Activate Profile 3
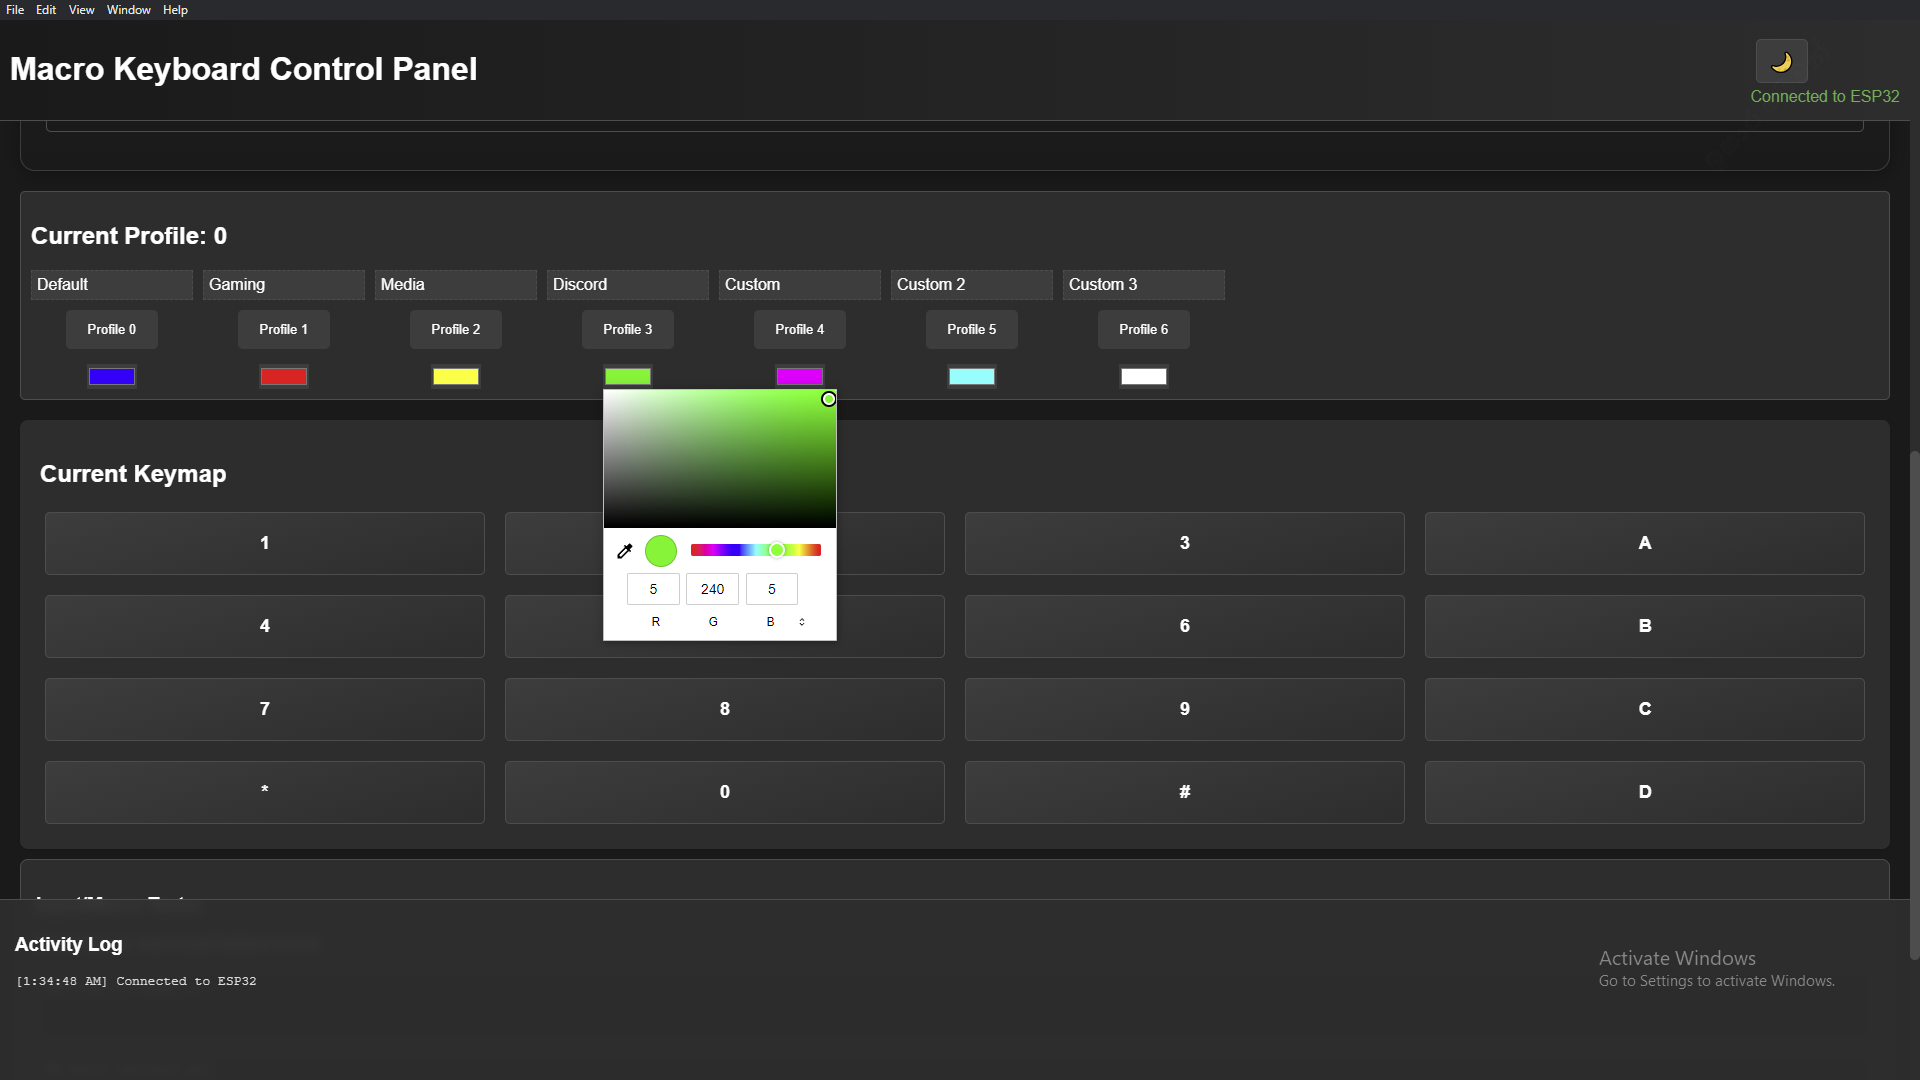The width and height of the screenshot is (1920, 1080). [x=627, y=329]
